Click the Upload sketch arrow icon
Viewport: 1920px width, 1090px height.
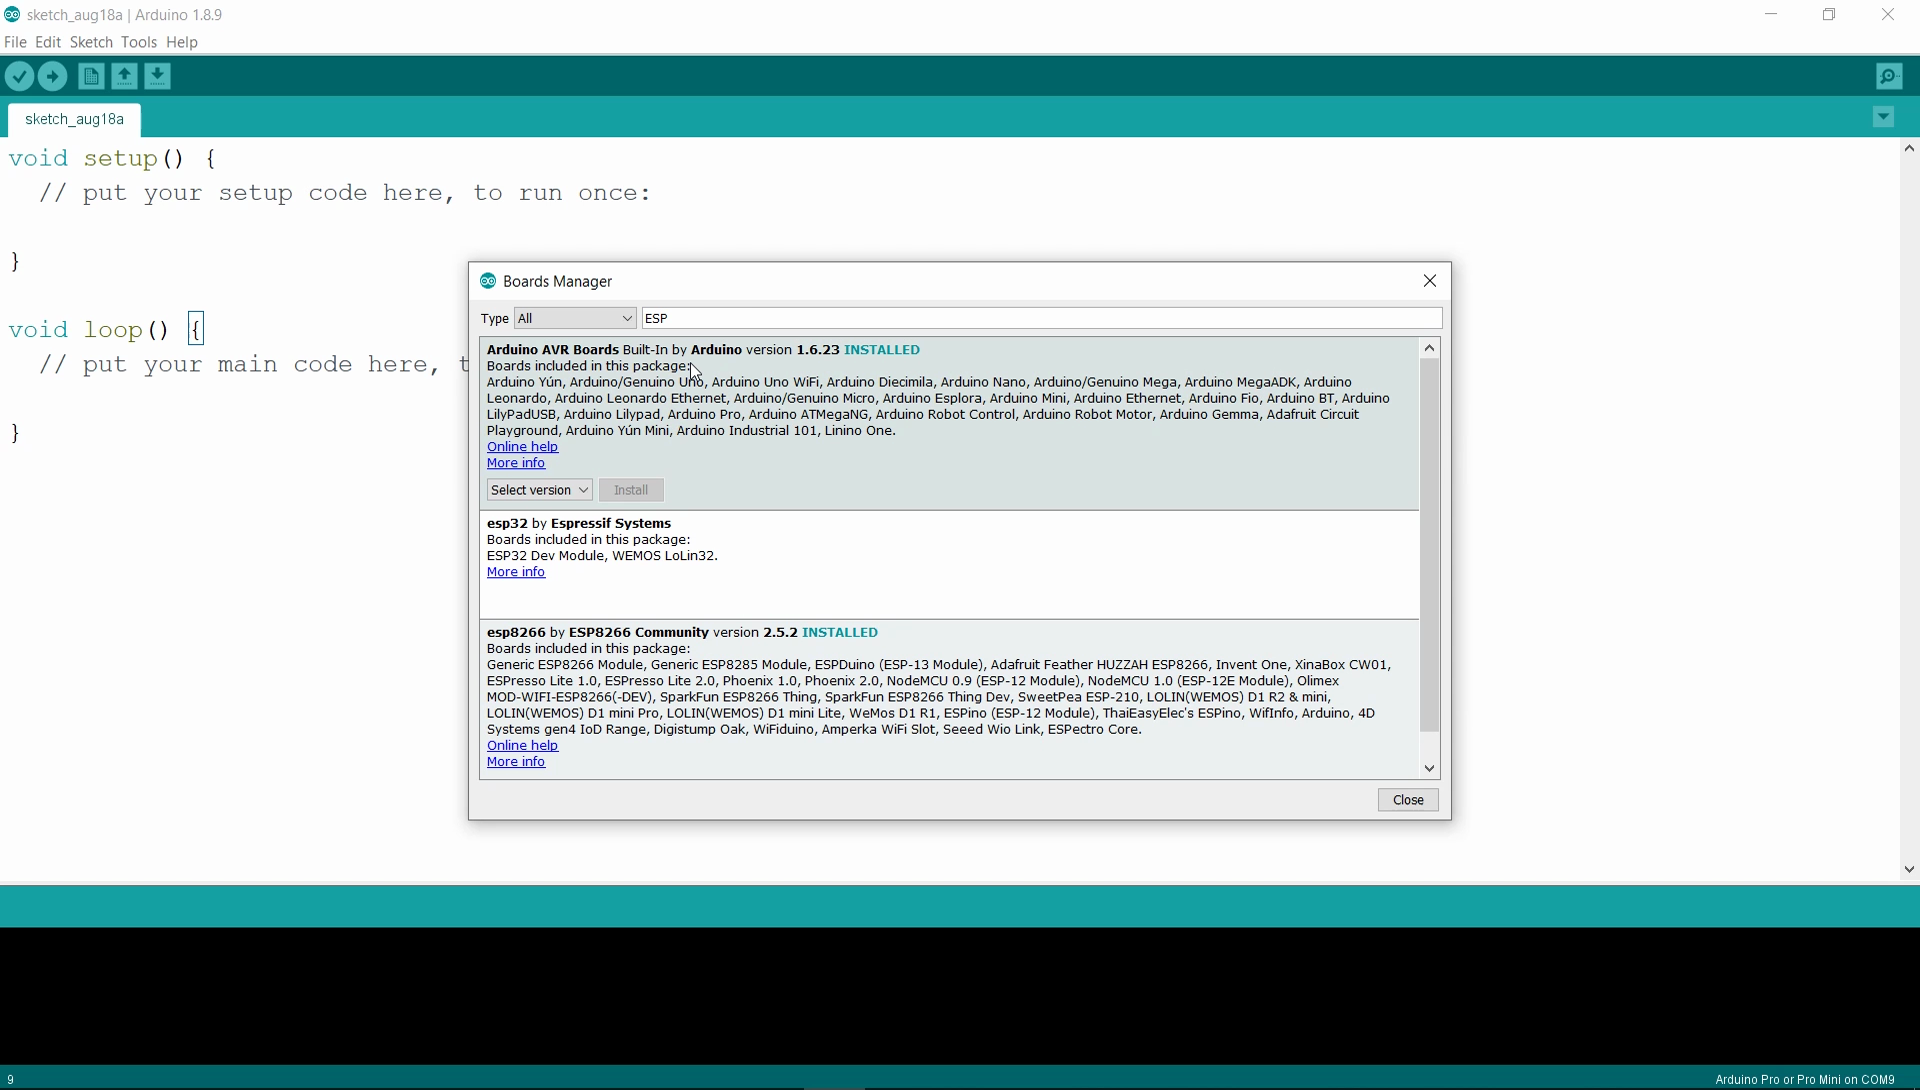(53, 76)
